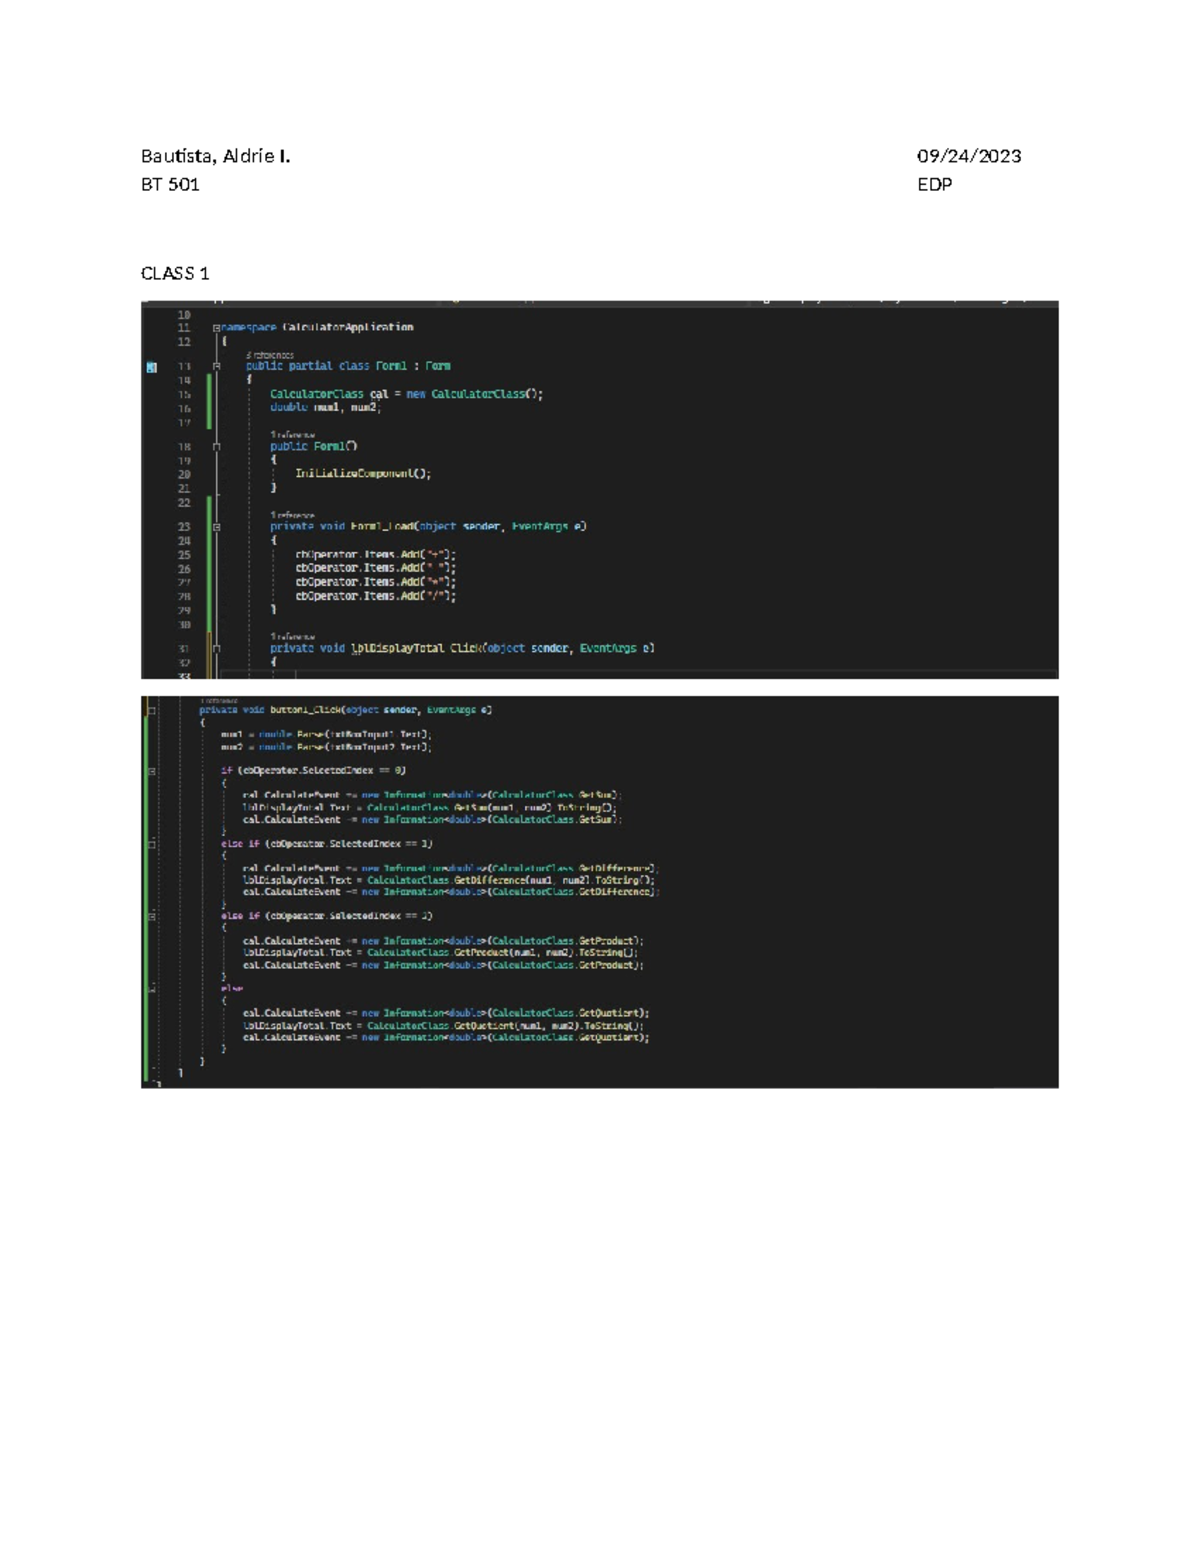1200x1553 pixels.
Task: Open references link above class Form1
Action: point(270,355)
